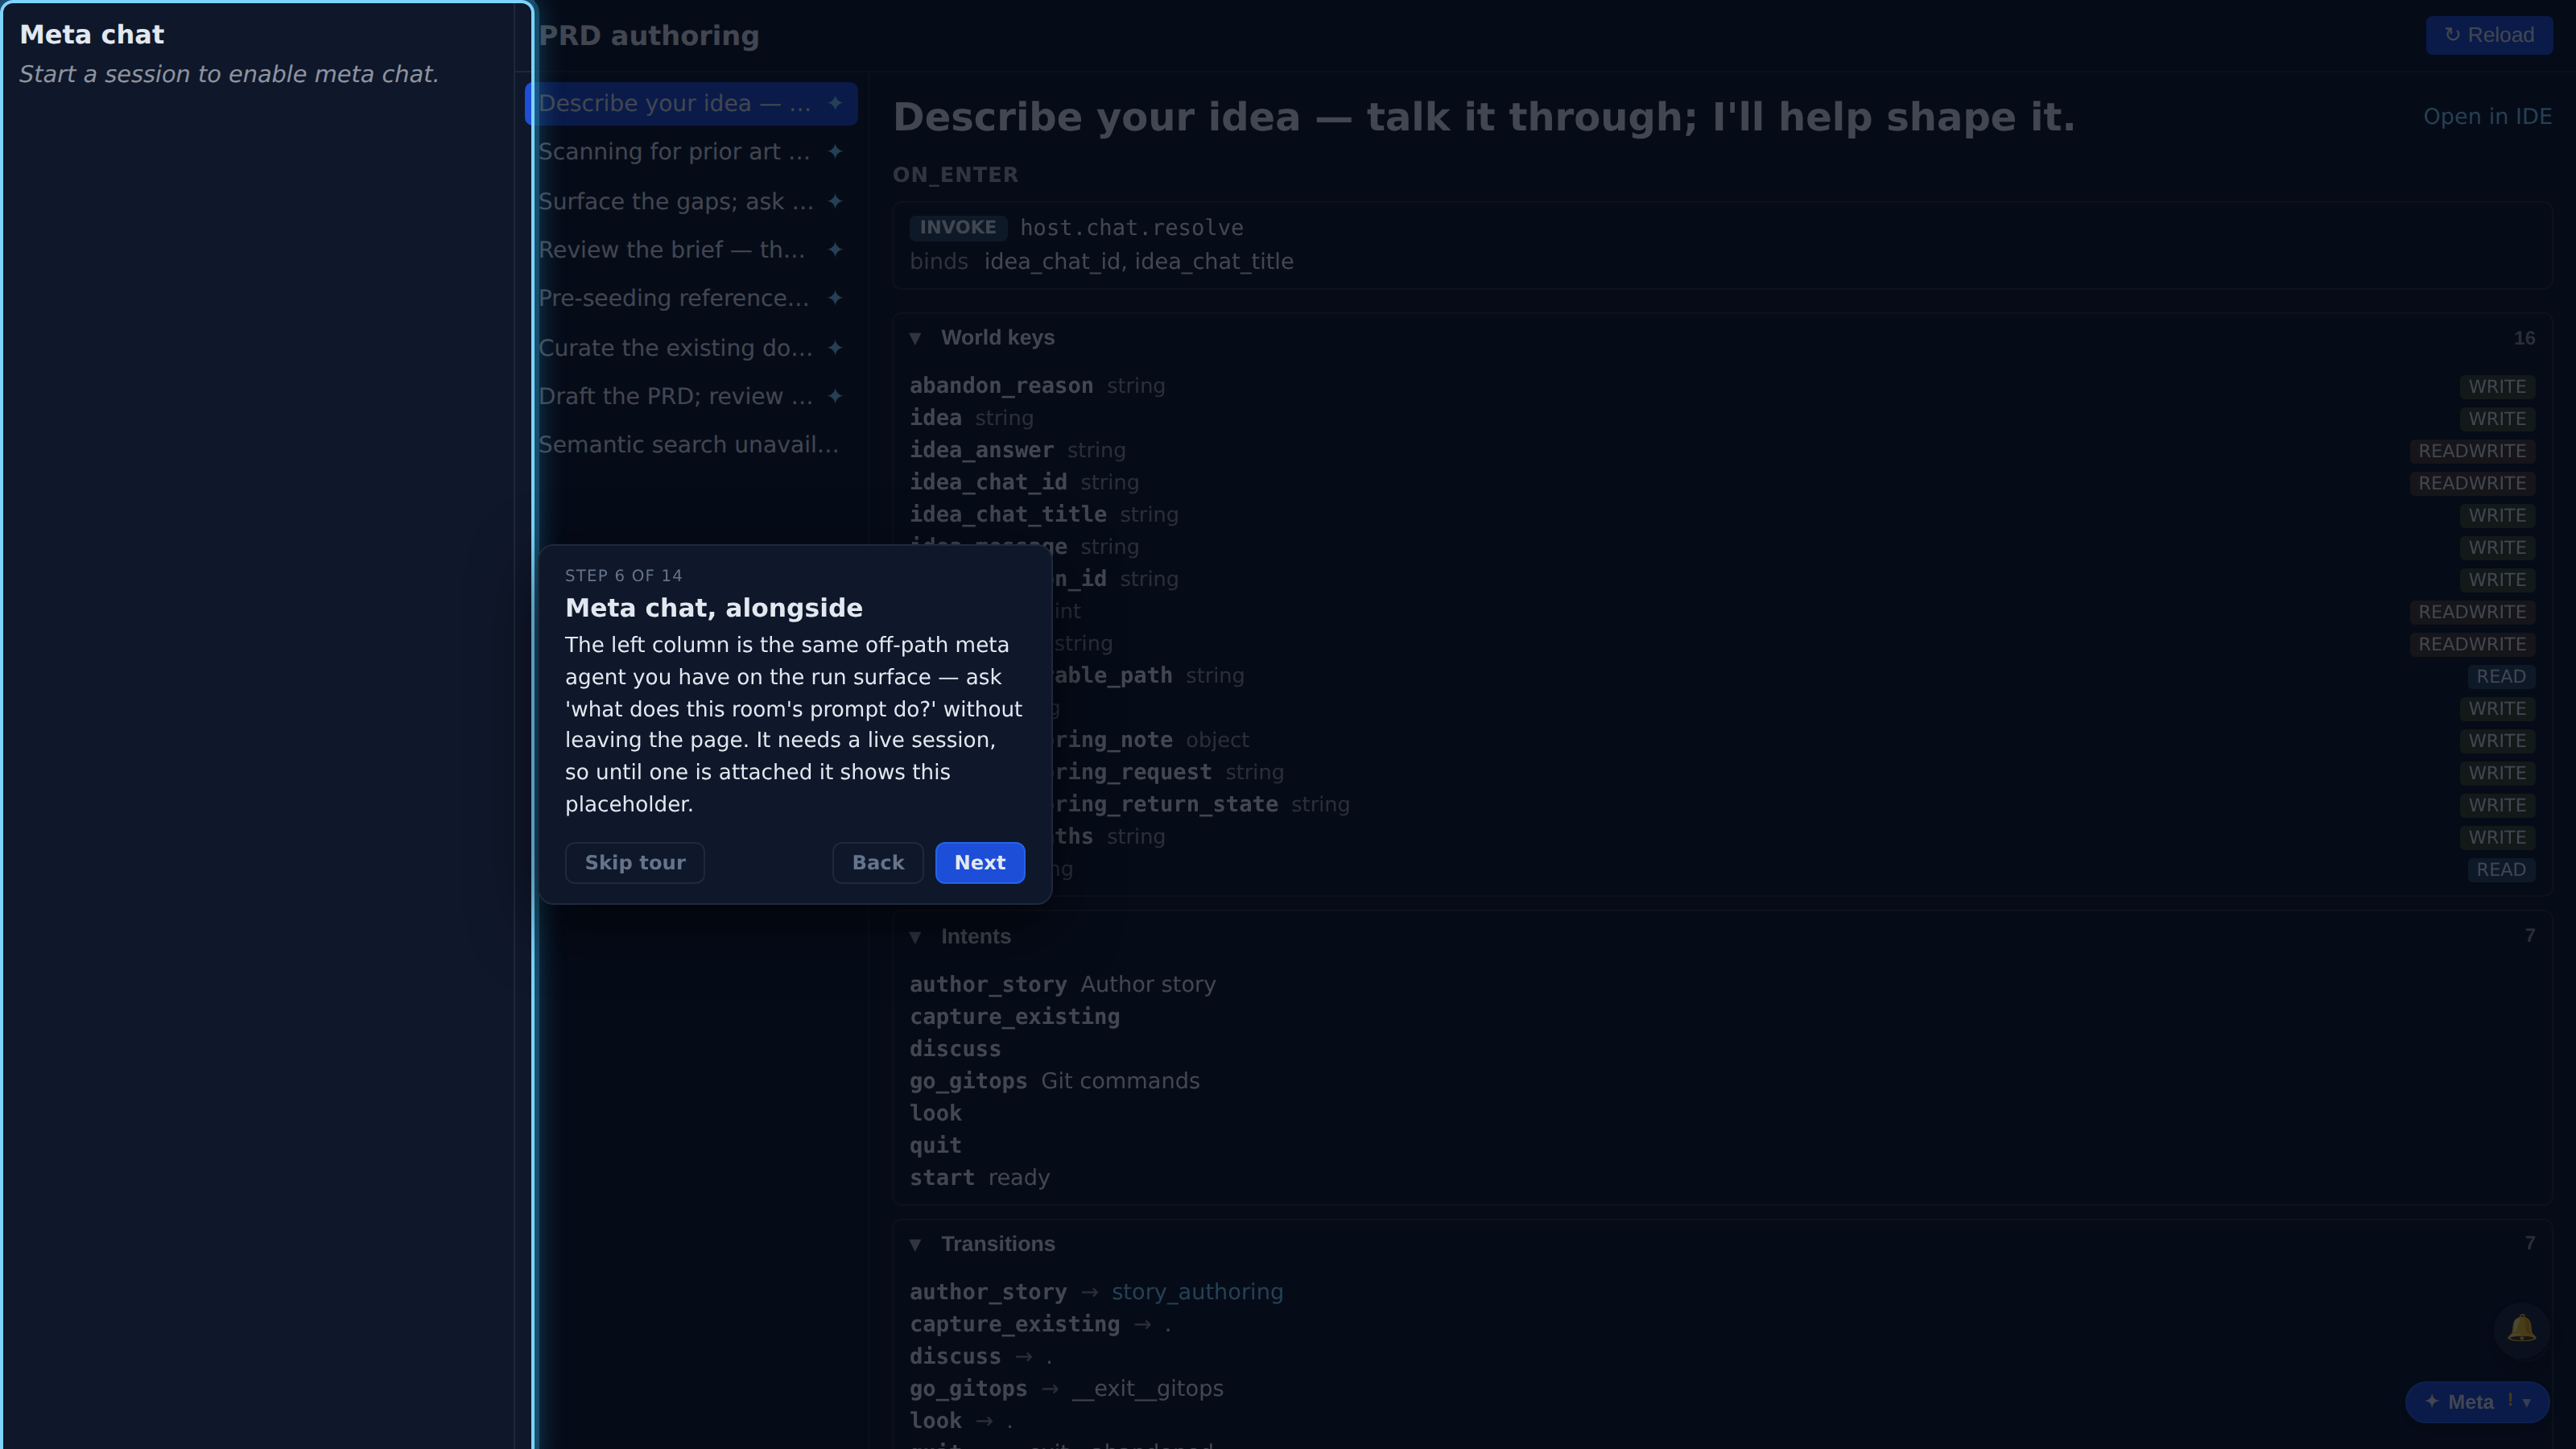This screenshot has width=2576, height=1449.
Task: Open the Meta button dropdown arrow
Action: 2527,1402
